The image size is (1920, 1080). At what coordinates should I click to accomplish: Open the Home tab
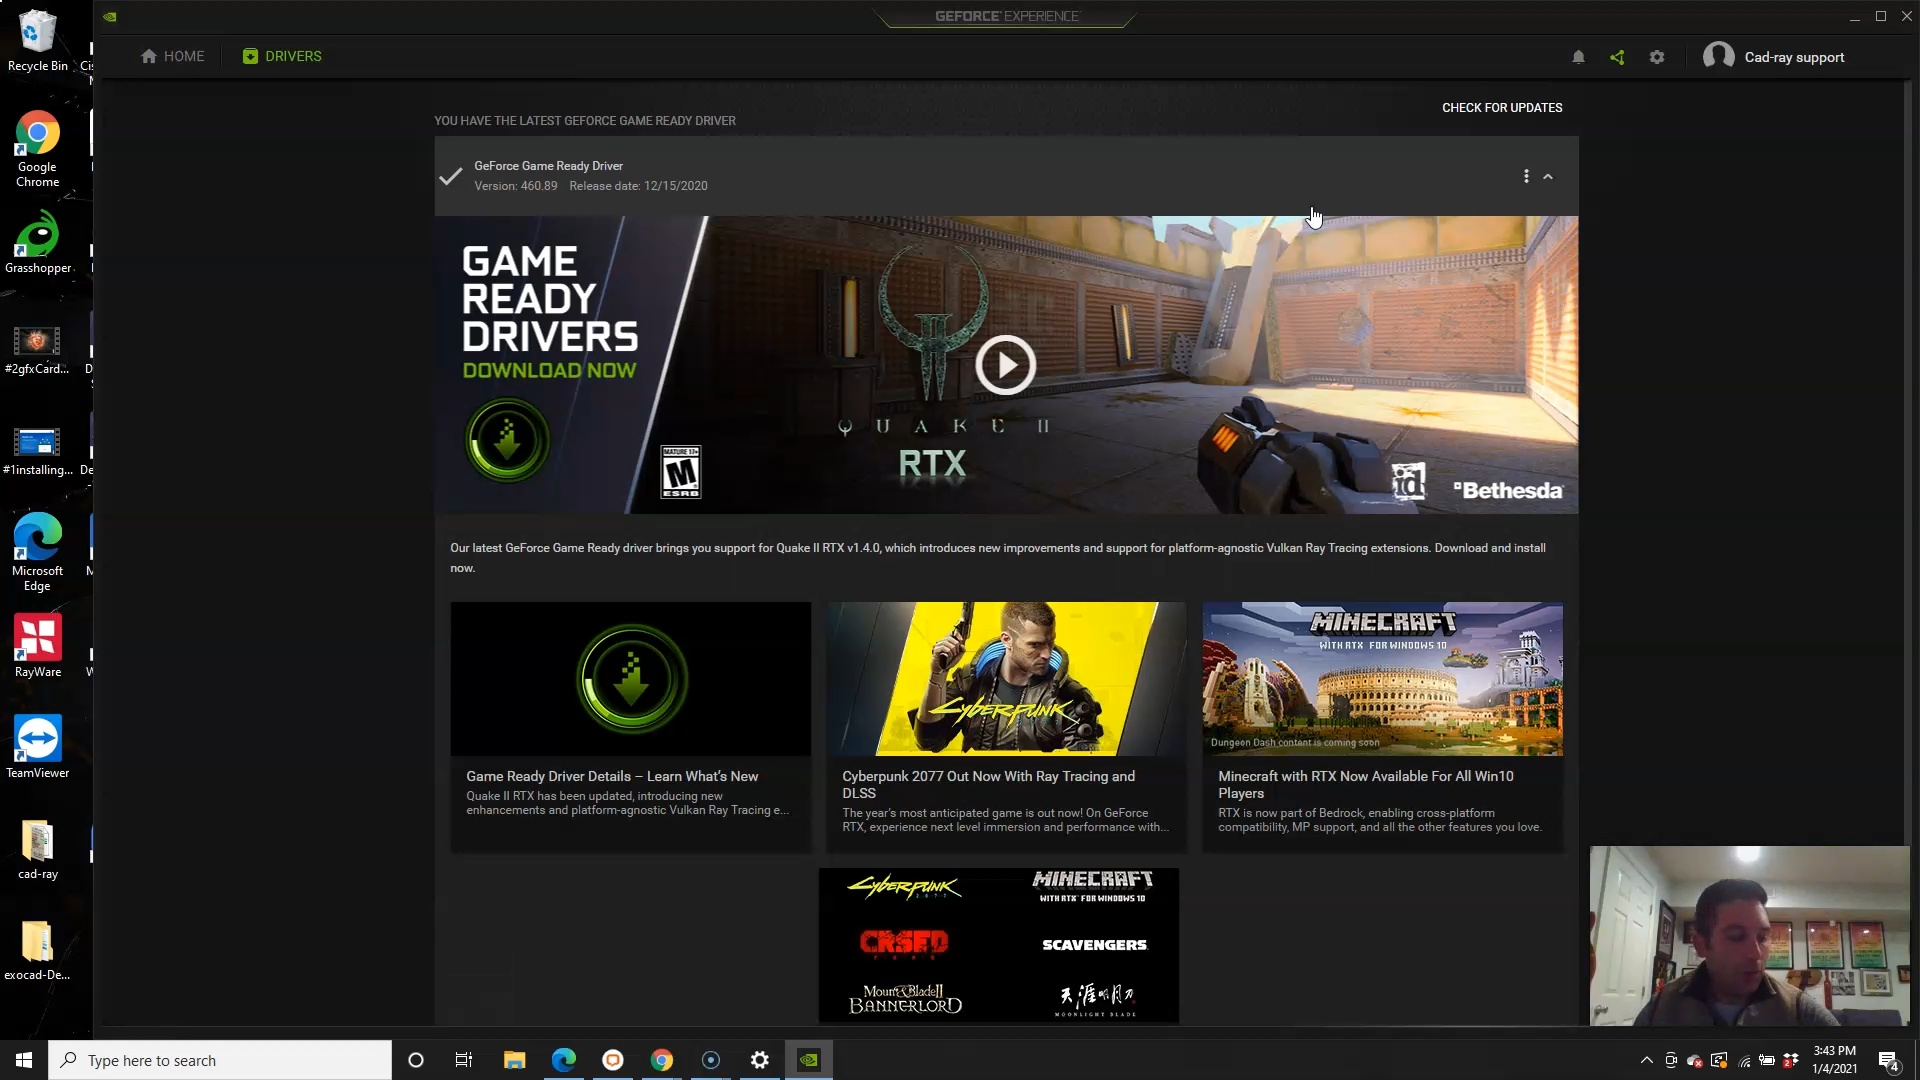point(172,56)
